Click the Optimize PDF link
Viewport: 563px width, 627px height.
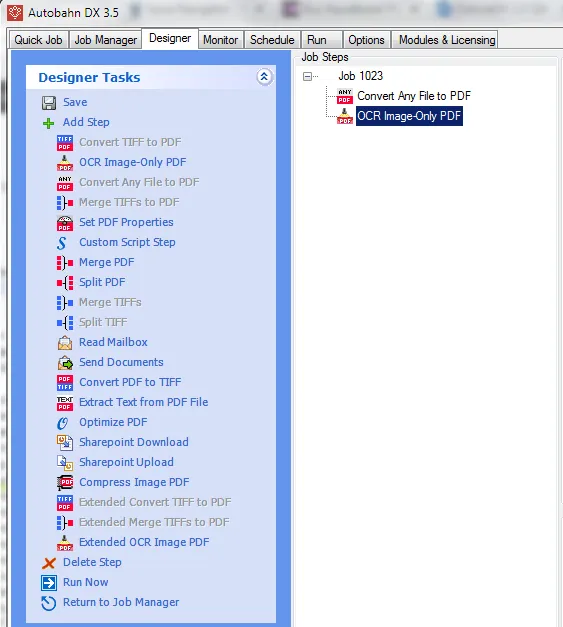click(x=114, y=422)
